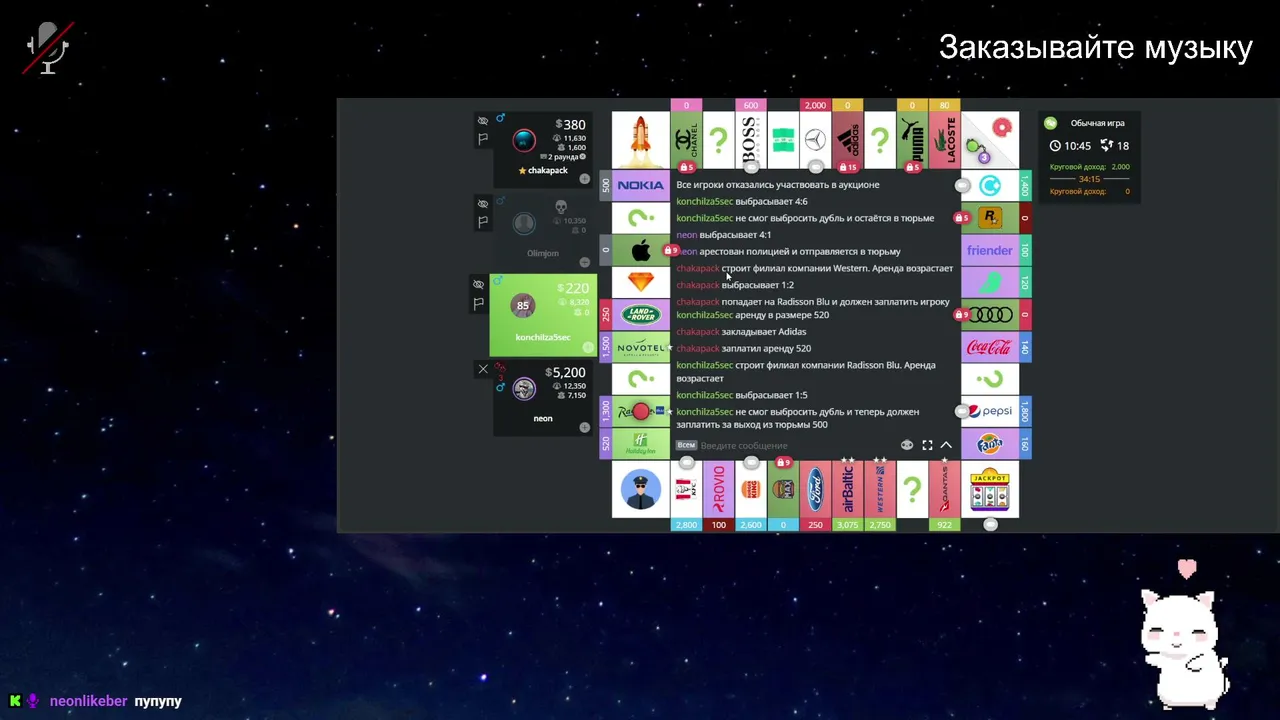Click the orange diamond cell
1280x720 pixels.
[x=641, y=282]
